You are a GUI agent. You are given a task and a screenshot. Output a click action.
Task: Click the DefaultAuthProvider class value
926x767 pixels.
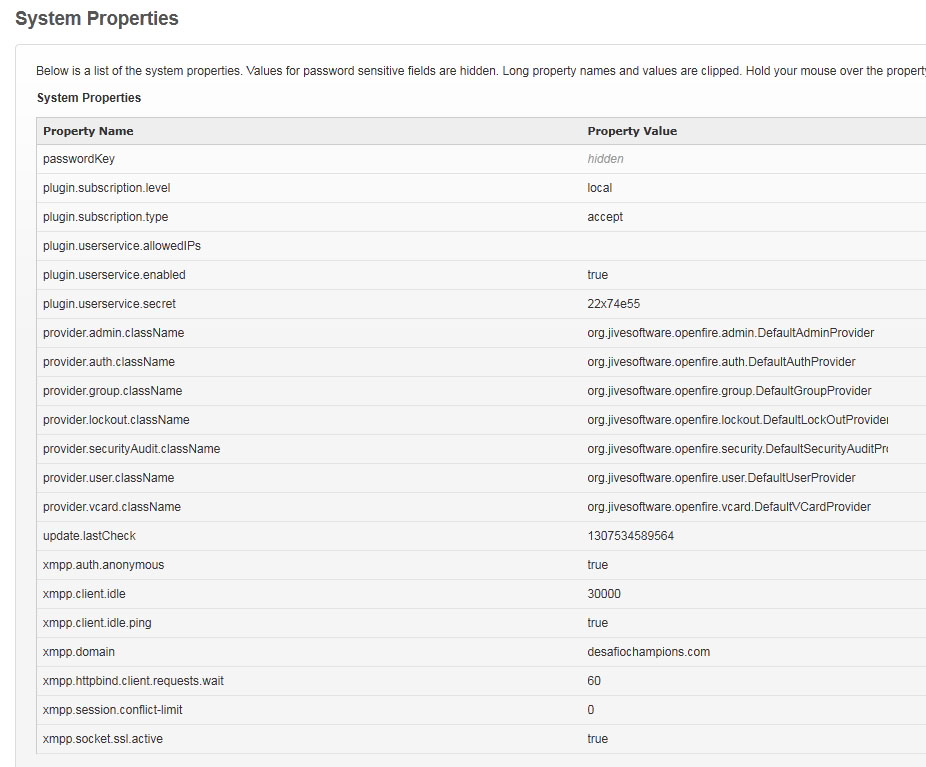pos(721,361)
